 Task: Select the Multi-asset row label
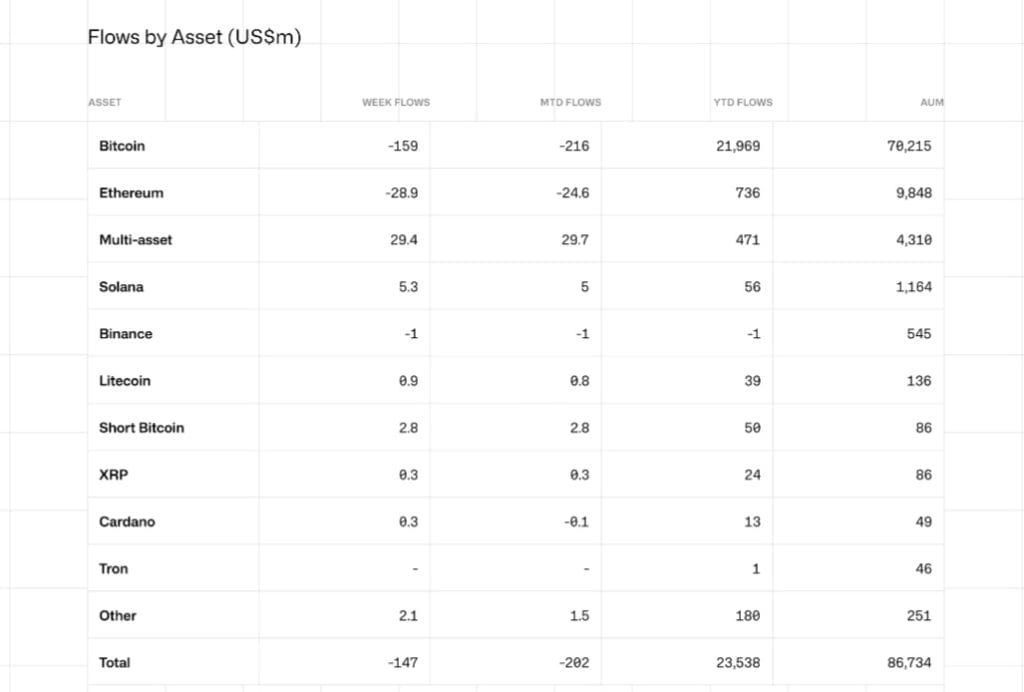point(135,240)
